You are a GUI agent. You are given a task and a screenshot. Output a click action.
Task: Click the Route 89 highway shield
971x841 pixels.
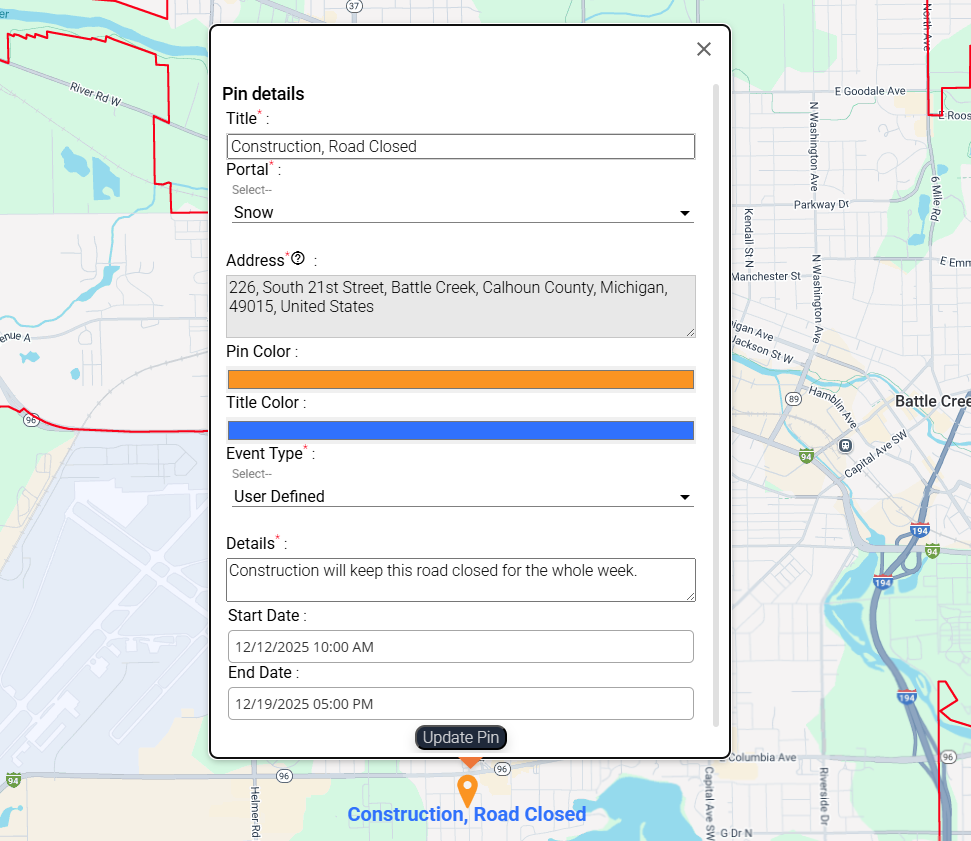(x=794, y=398)
